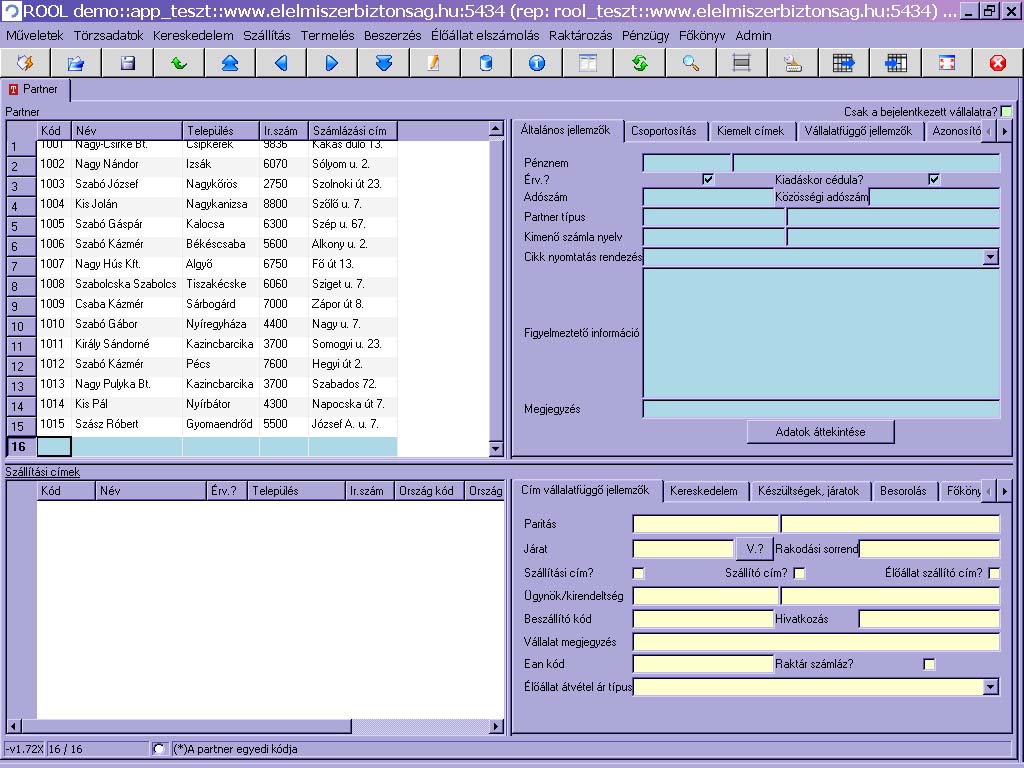Open the Törzsadatok menu
1024x768 pixels.
(x=108, y=36)
